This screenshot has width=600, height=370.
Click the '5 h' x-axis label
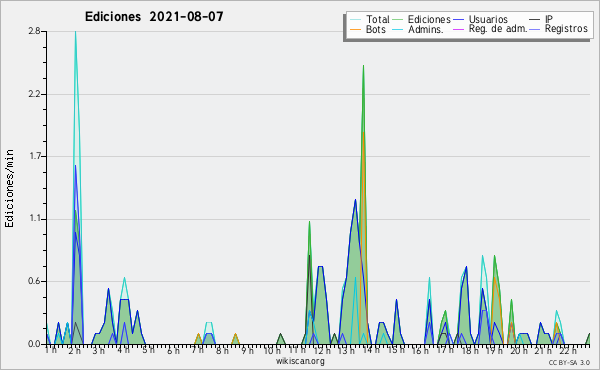click(148, 350)
